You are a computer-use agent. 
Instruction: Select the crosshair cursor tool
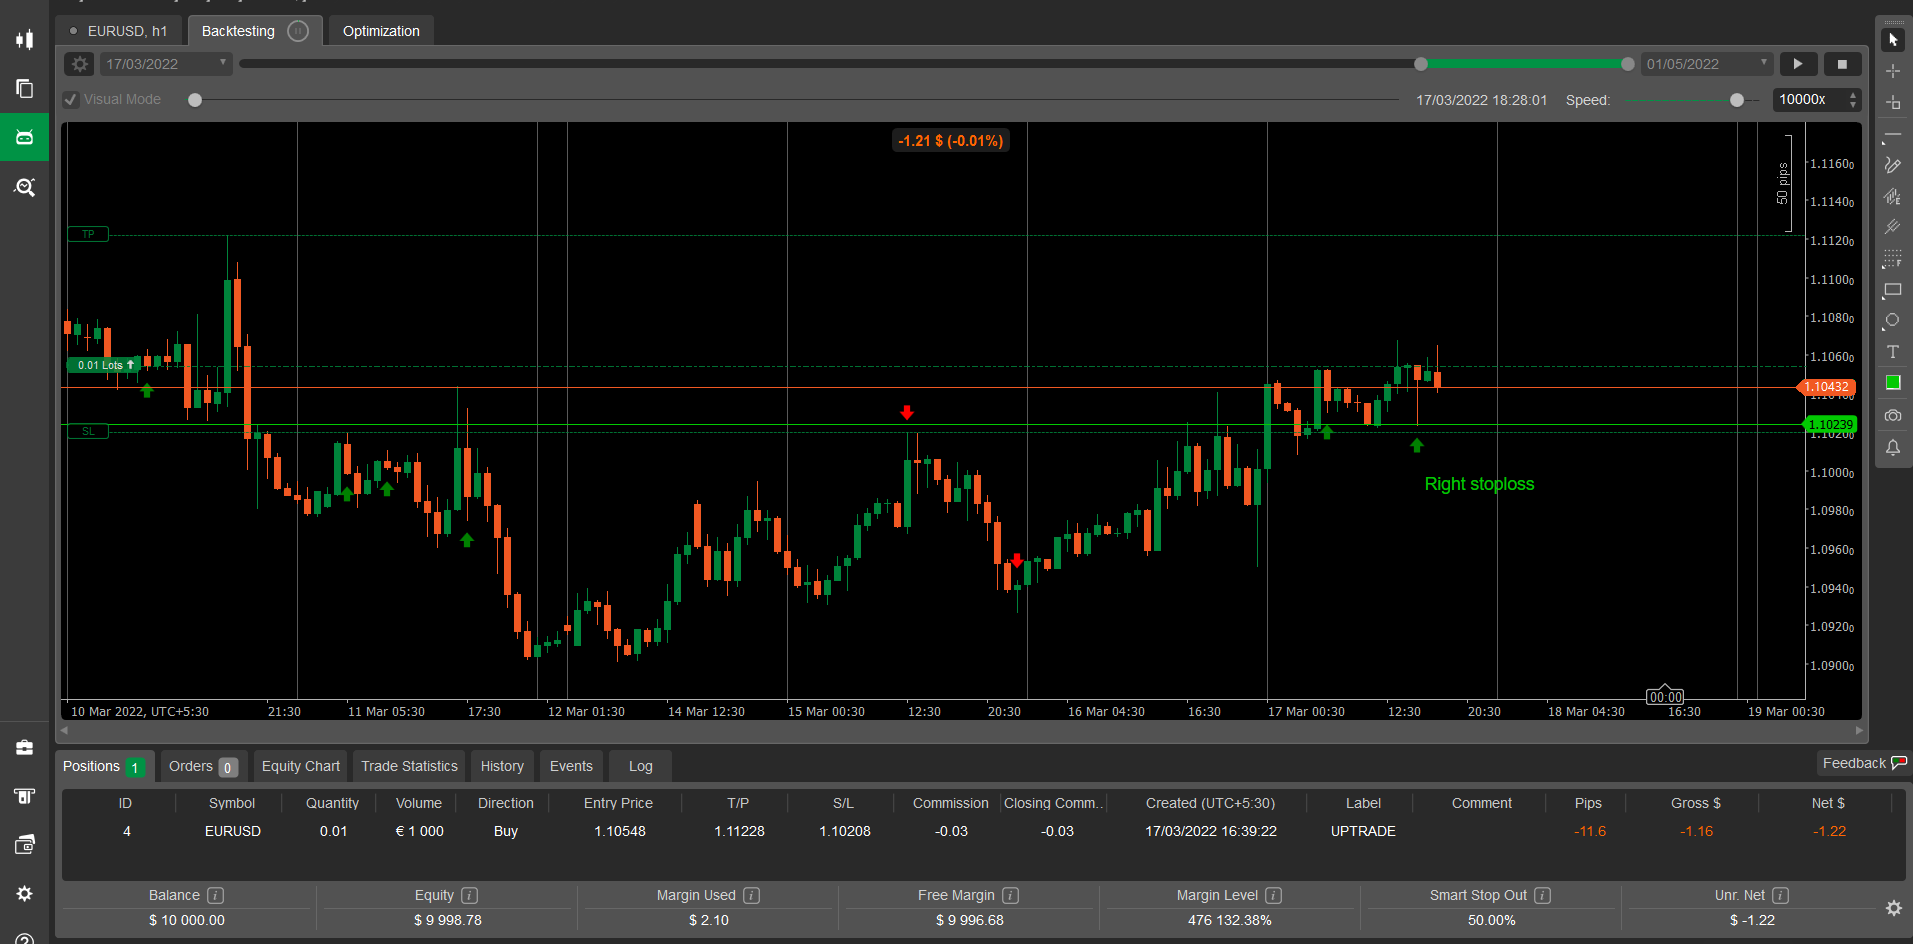pyautogui.click(x=1892, y=71)
